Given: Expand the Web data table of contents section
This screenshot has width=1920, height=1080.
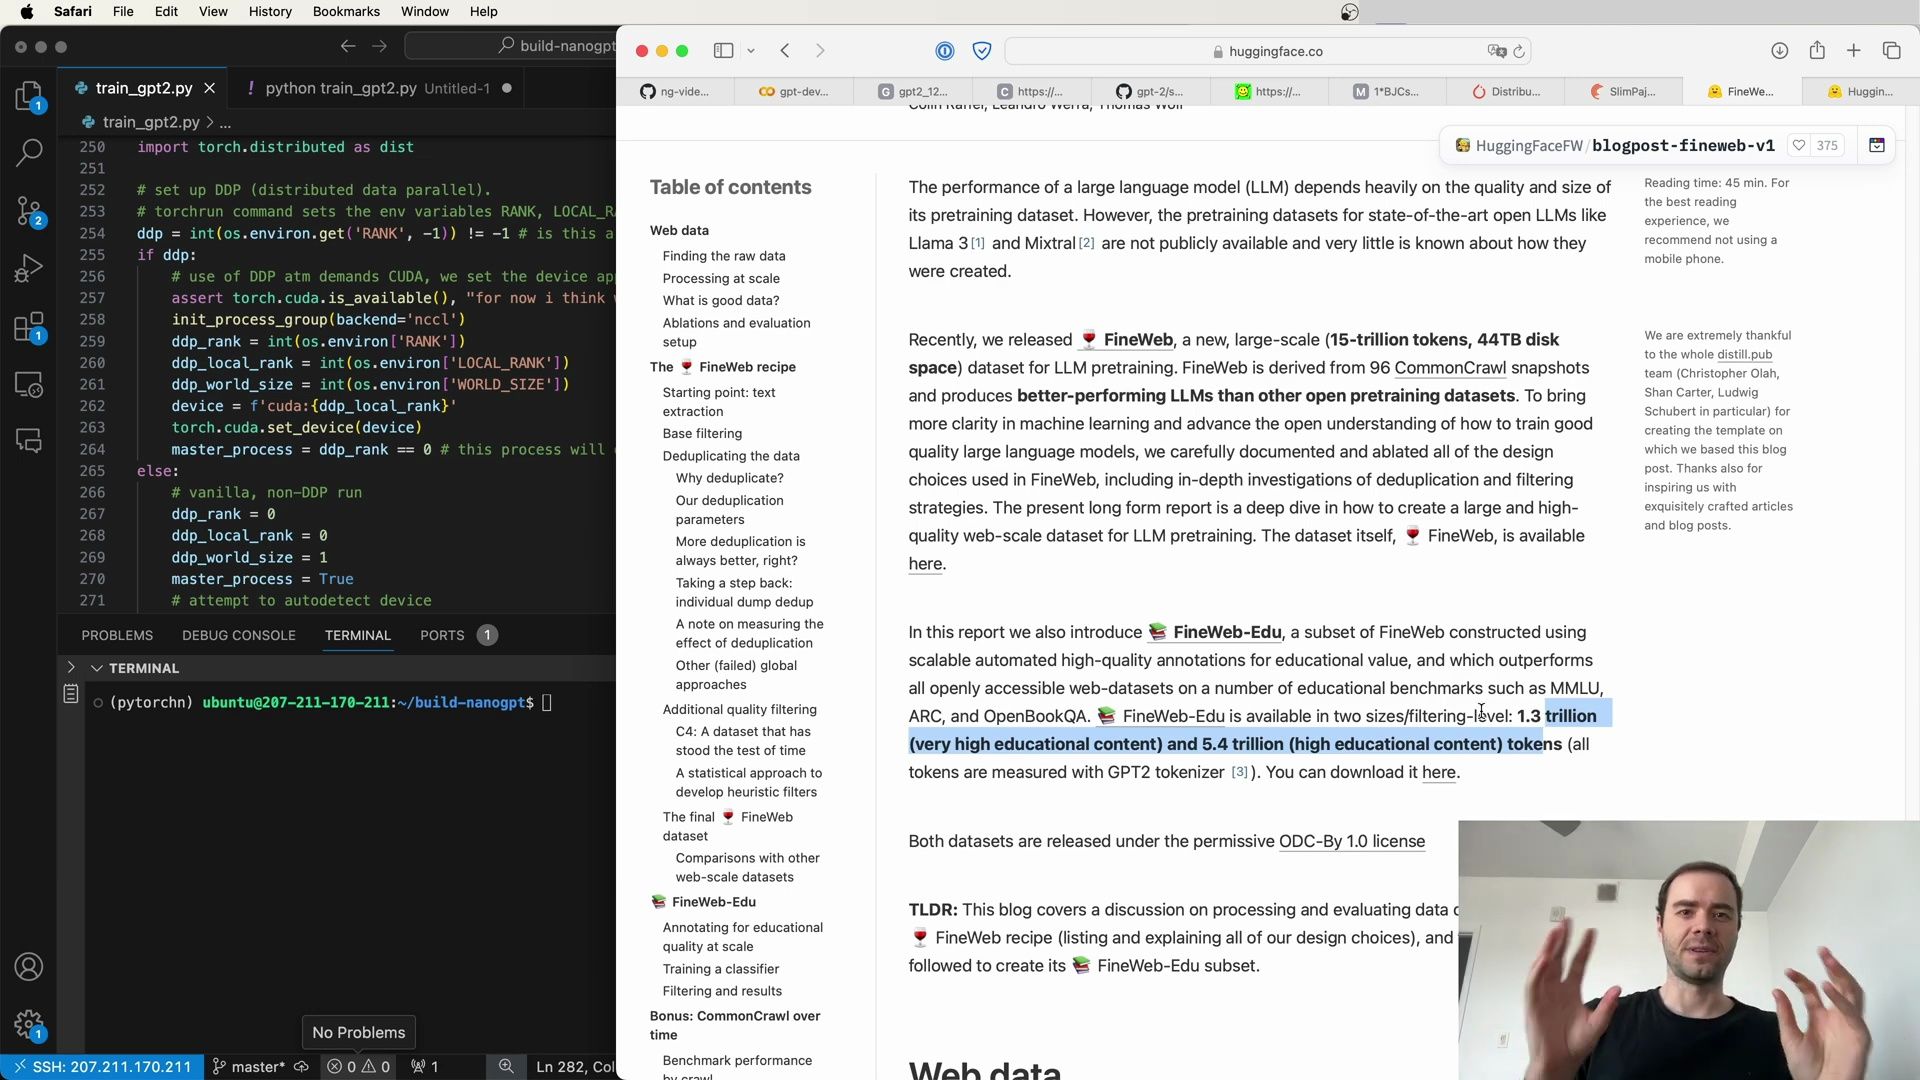Looking at the screenshot, I should pyautogui.click(x=679, y=229).
